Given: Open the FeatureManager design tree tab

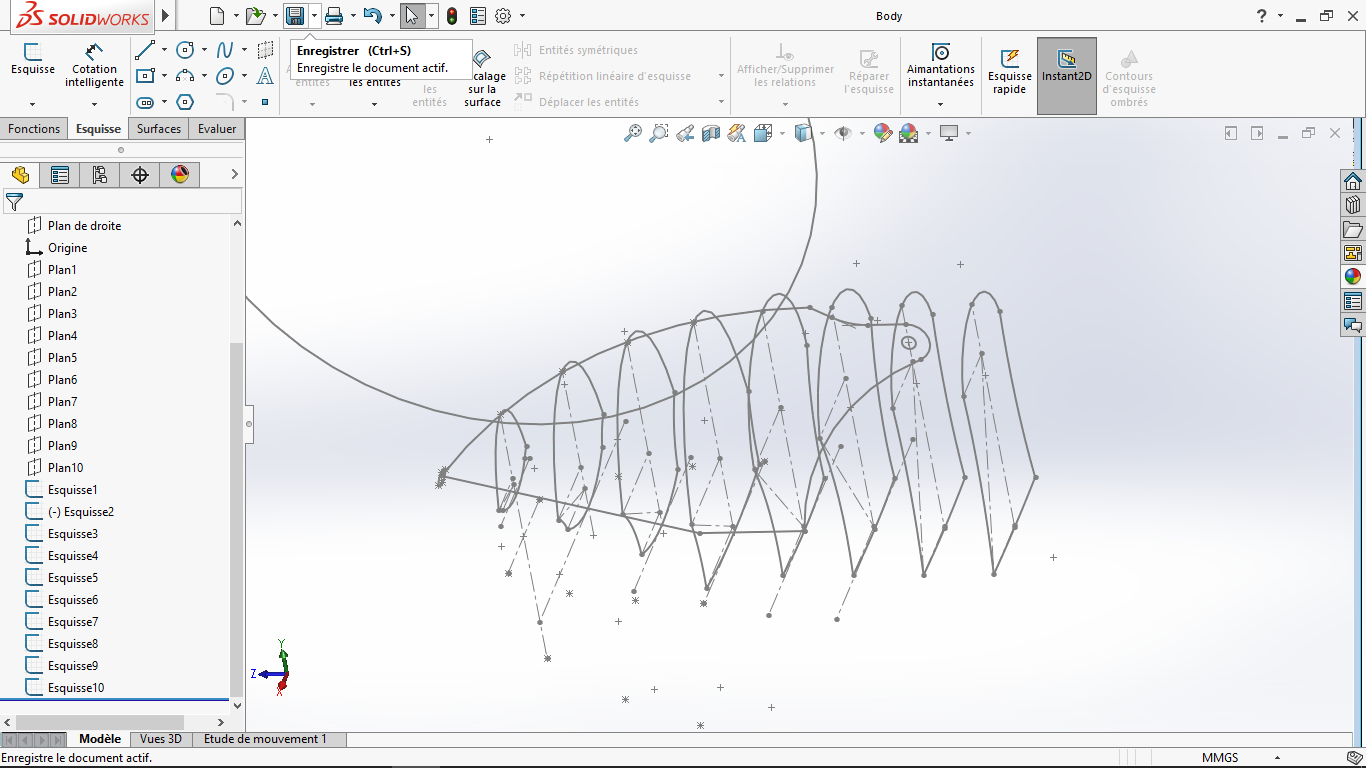Looking at the screenshot, I should (x=20, y=175).
